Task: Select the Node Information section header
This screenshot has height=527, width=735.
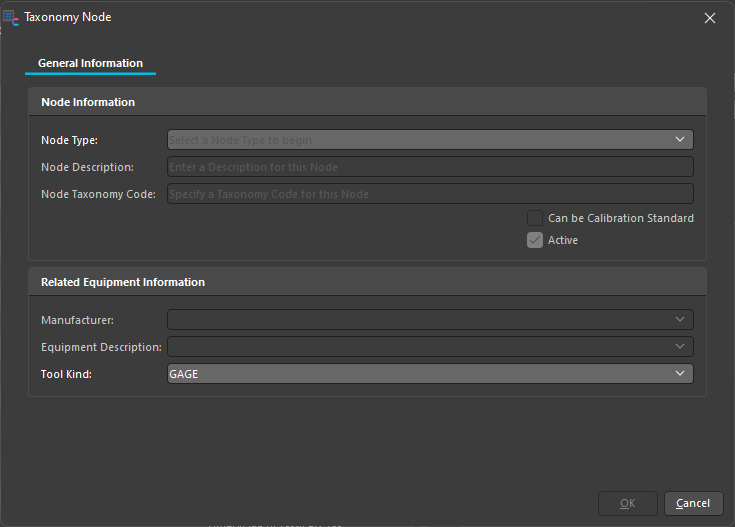Action: 88,102
